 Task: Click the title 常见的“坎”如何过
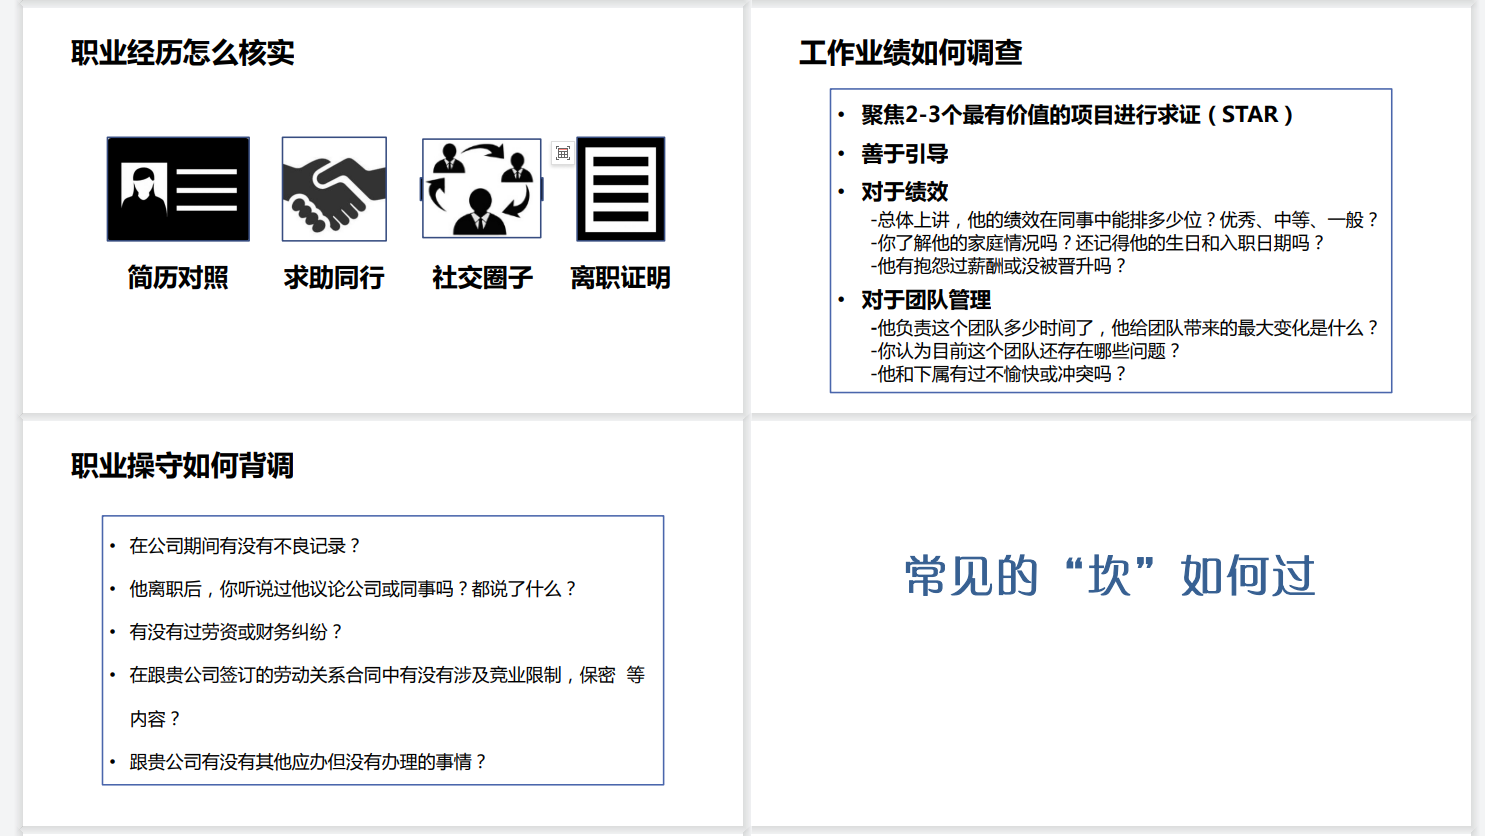(1110, 576)
